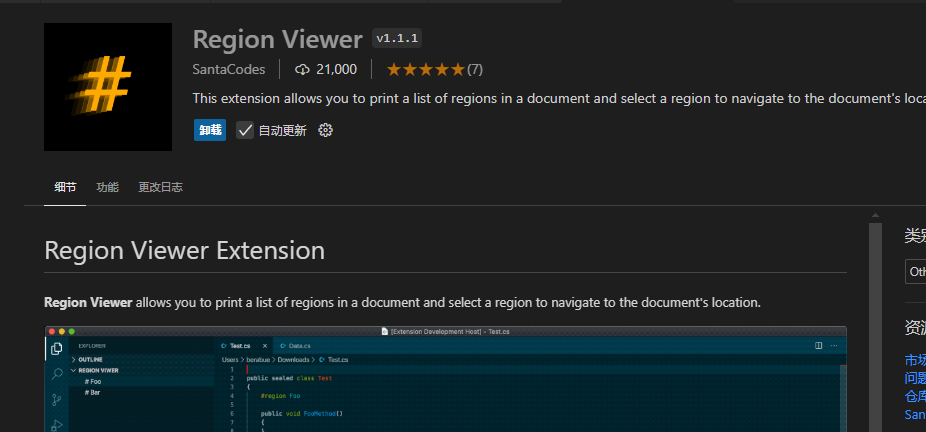Click the v1.1.1 version badge

397,39
